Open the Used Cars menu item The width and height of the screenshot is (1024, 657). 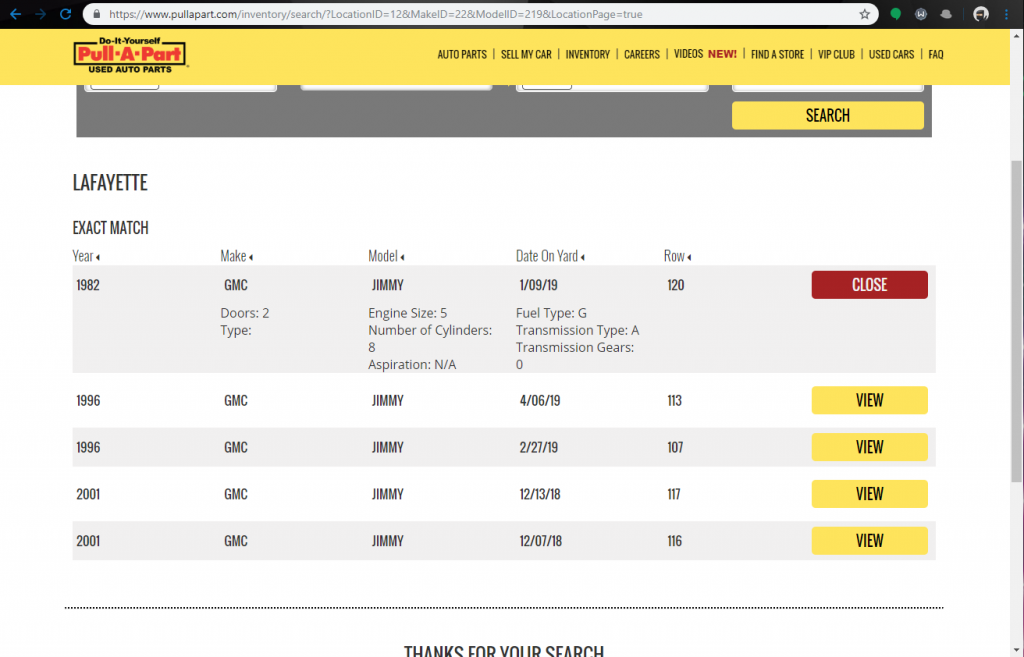(x=891, y=54)
